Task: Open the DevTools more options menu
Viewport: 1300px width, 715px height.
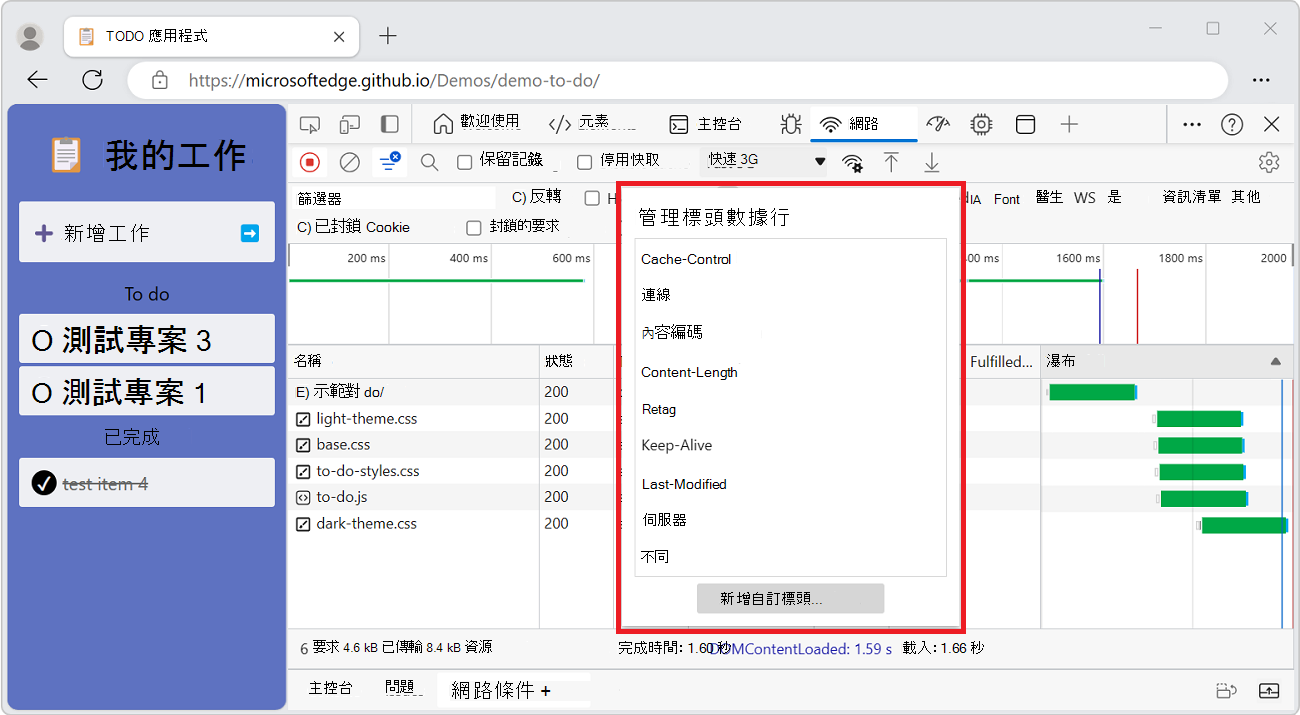Action: [x=1191, y=124]
